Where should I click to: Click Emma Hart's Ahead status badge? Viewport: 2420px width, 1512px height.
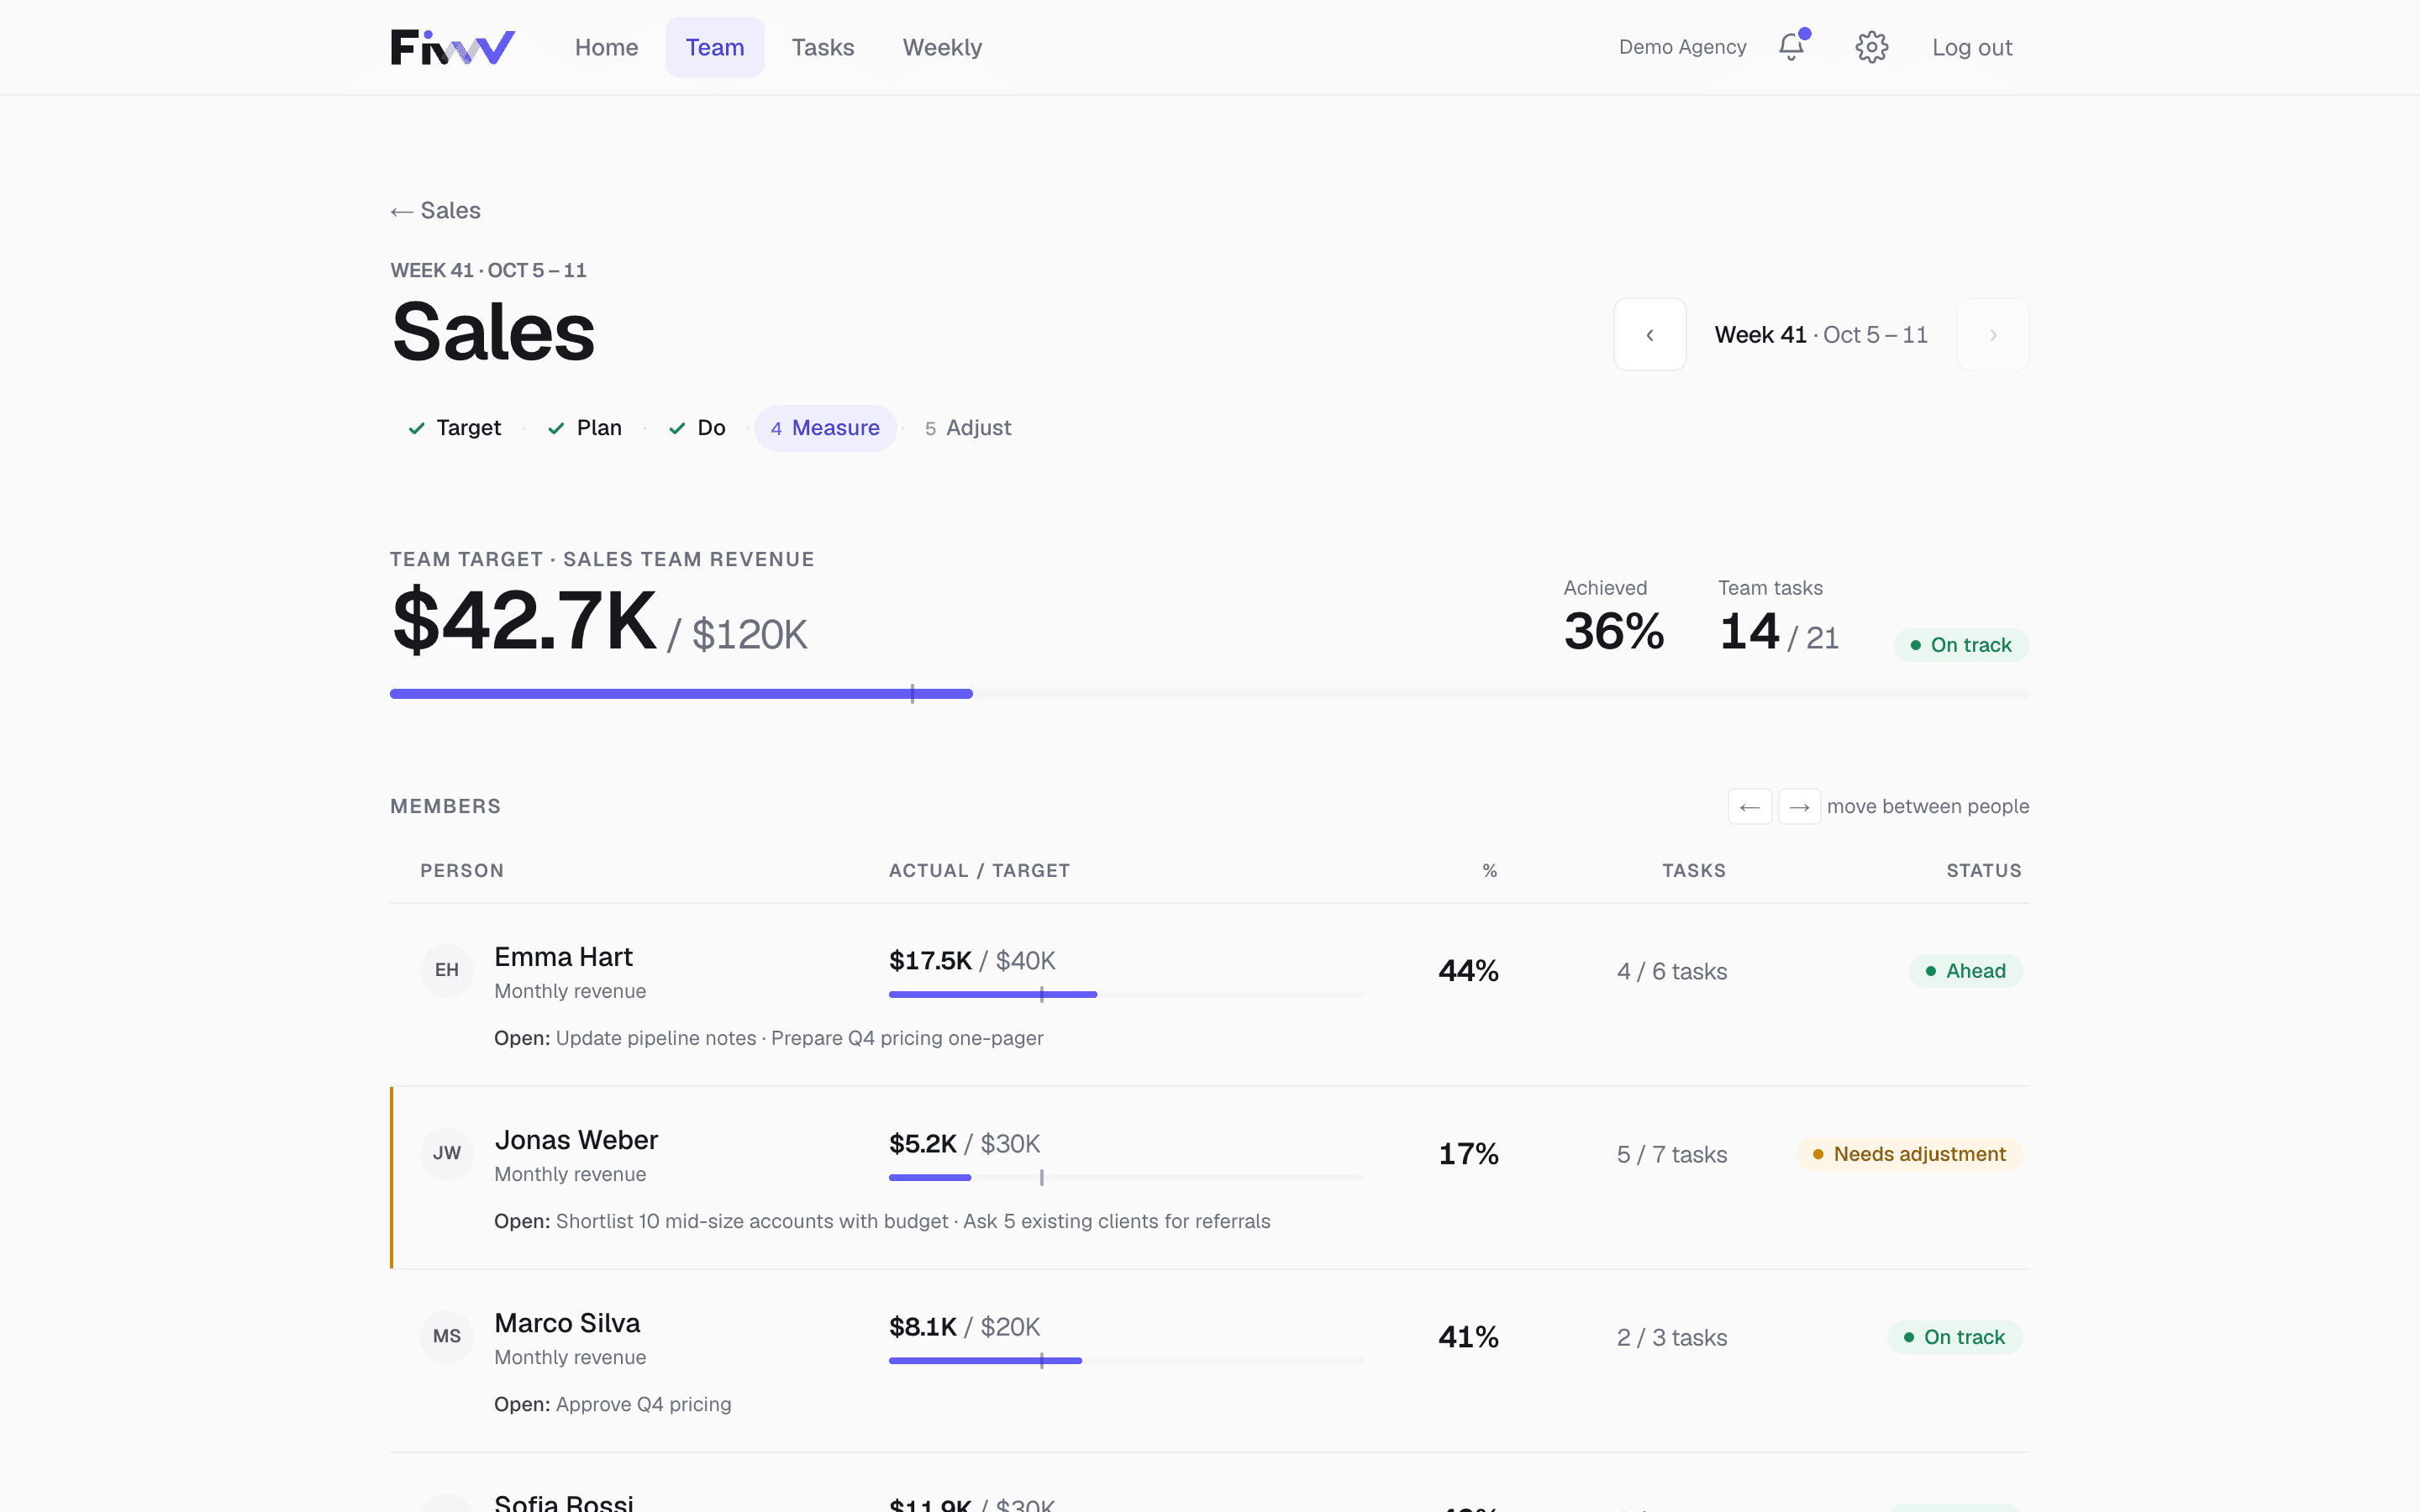pos(1965,971)
